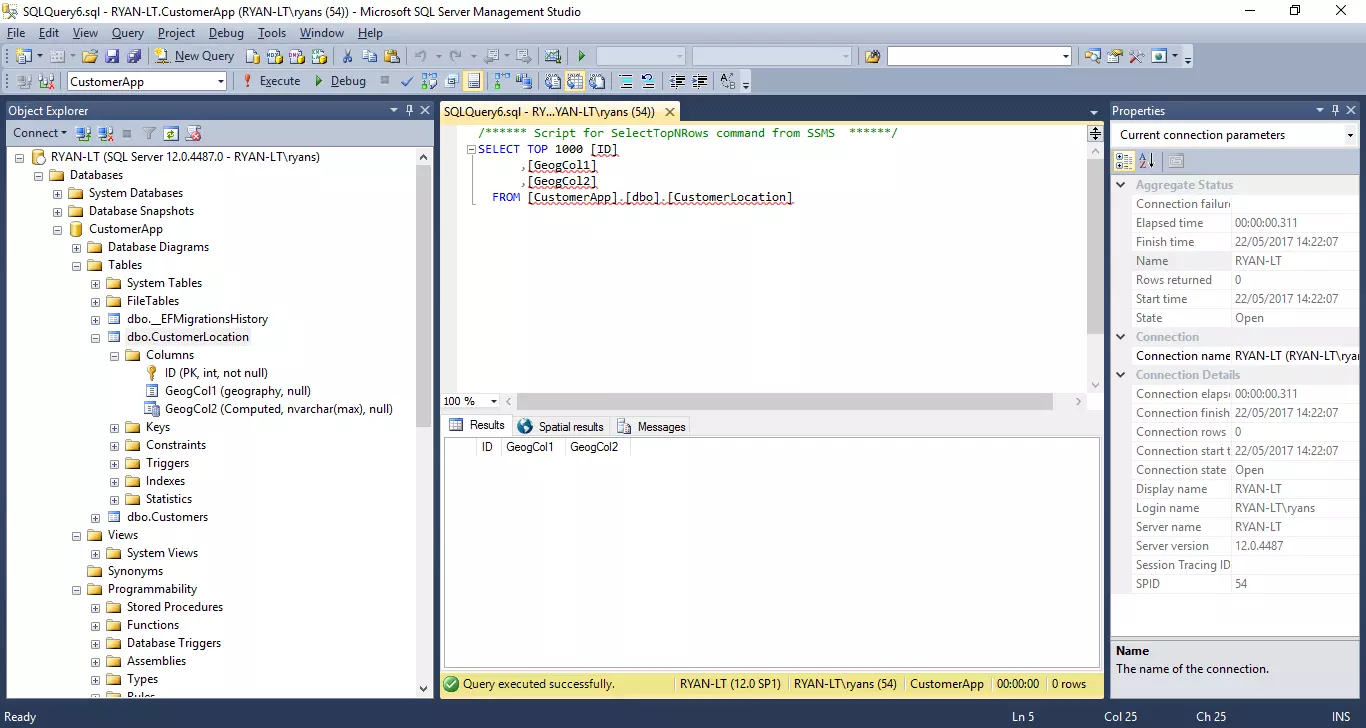This screenshot has width=1366, height=728.
Task: Click the Save floppy disk icon
Action: [x=112, y=56]
